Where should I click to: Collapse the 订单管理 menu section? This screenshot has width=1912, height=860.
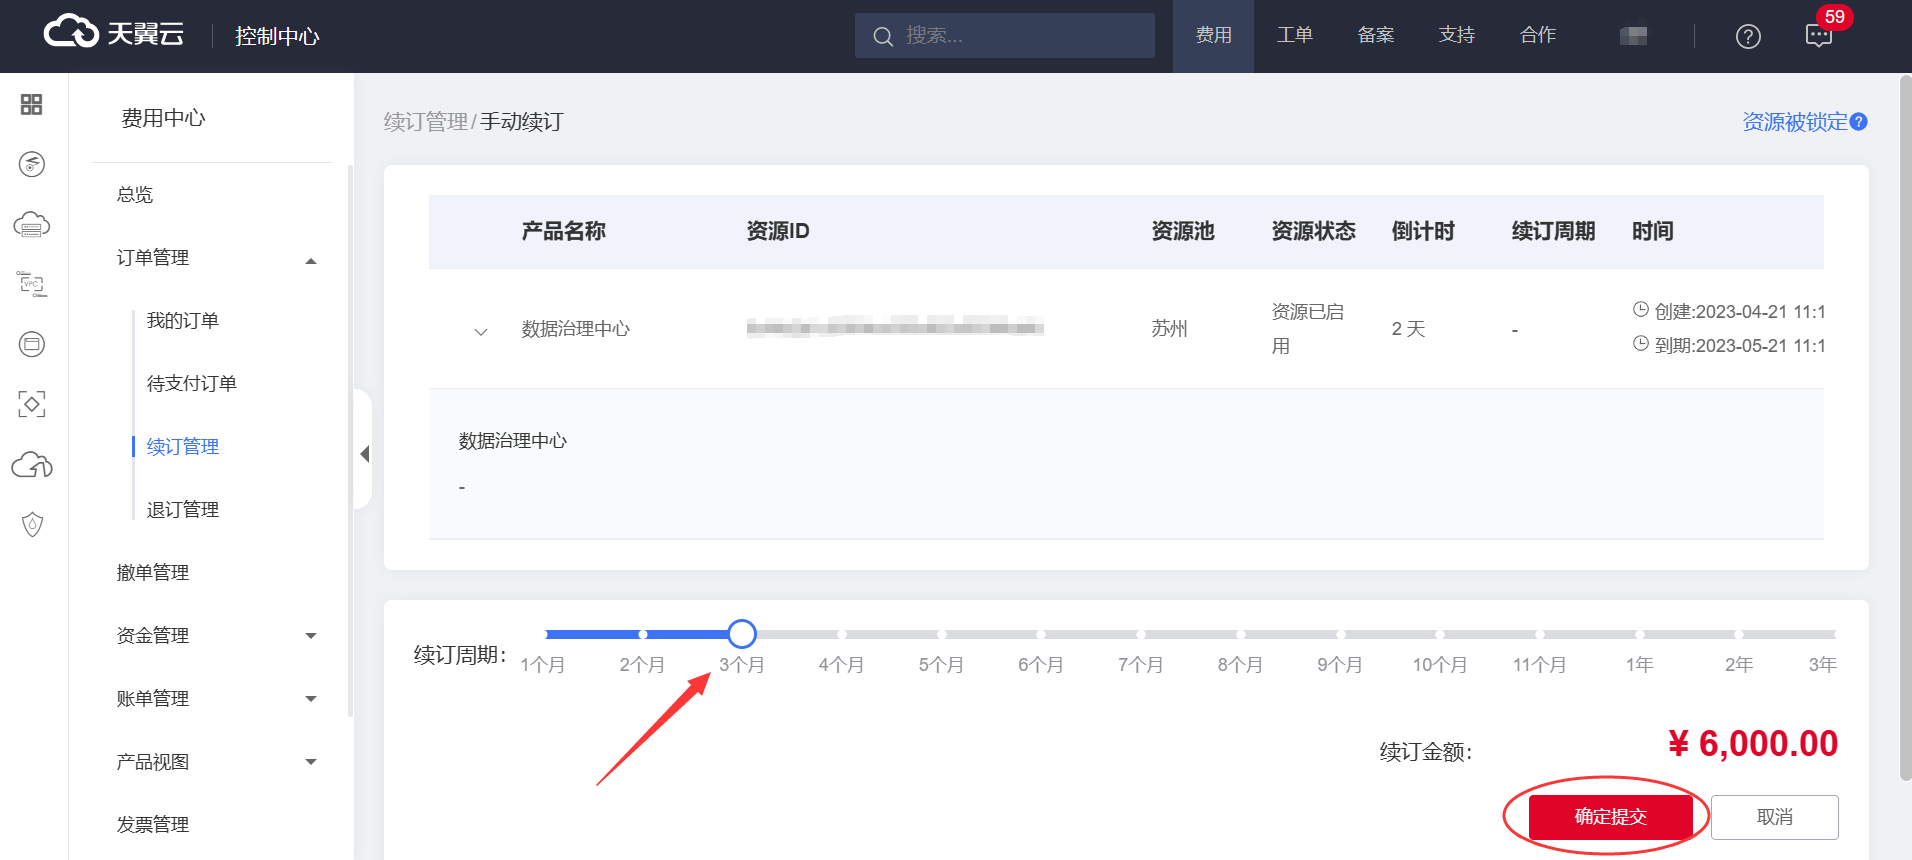(311, 260)
